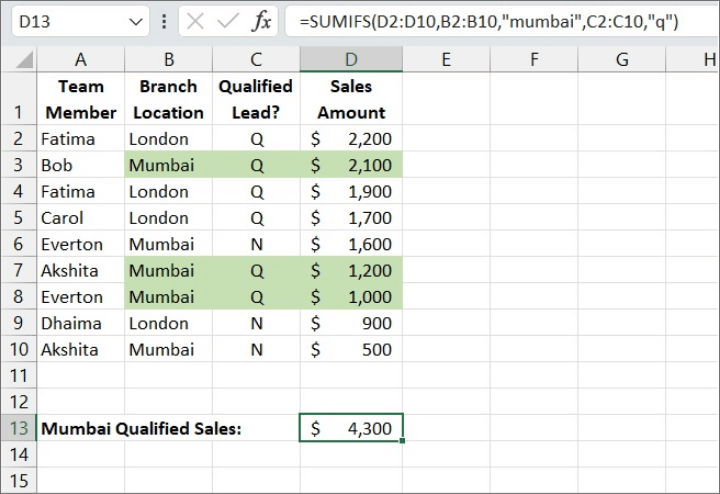
Task: Select cell D13 showing $4,300
Action: tap(351, 428)
